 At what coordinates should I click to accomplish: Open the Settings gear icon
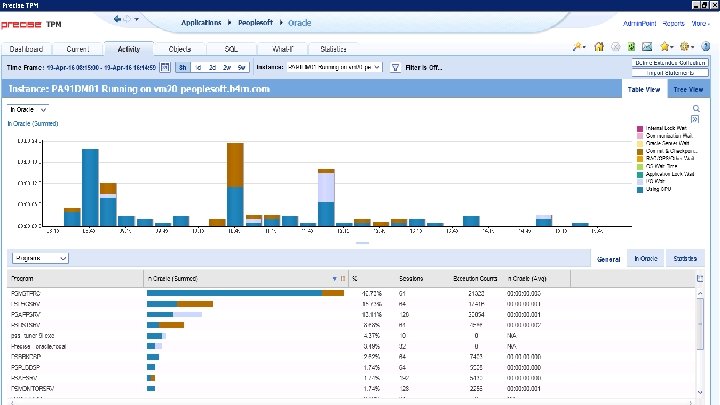[685, 46]
